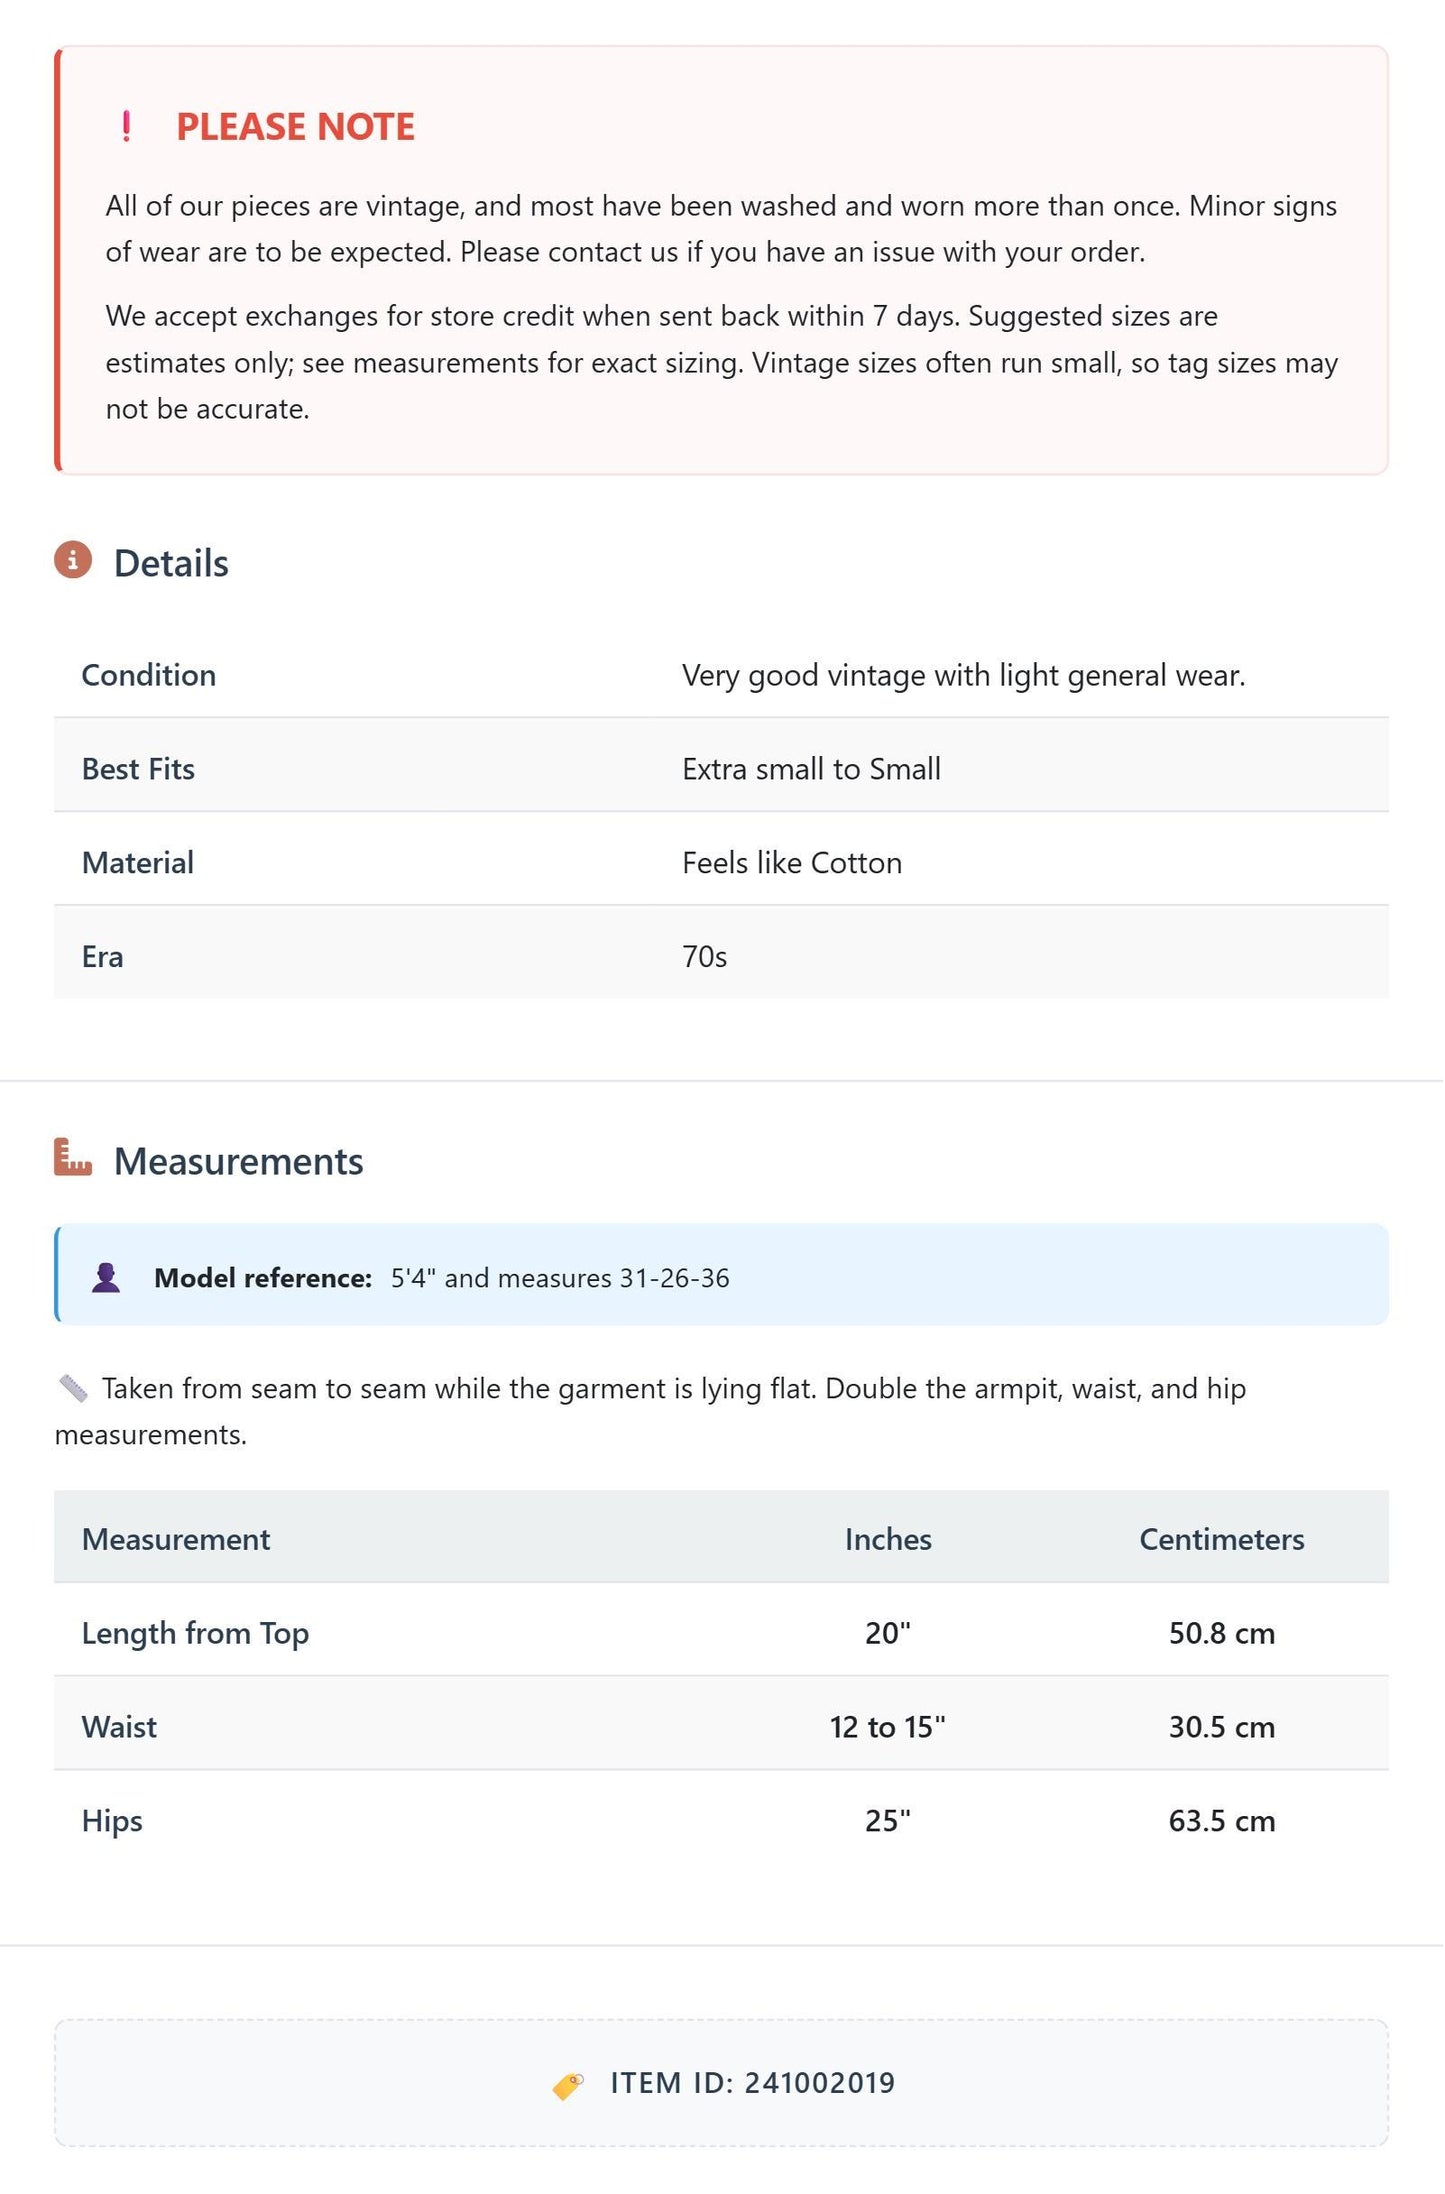This screenshot has width=1445, height=2194.
Task: Click the Model reference bold label
Action: 263,1278
